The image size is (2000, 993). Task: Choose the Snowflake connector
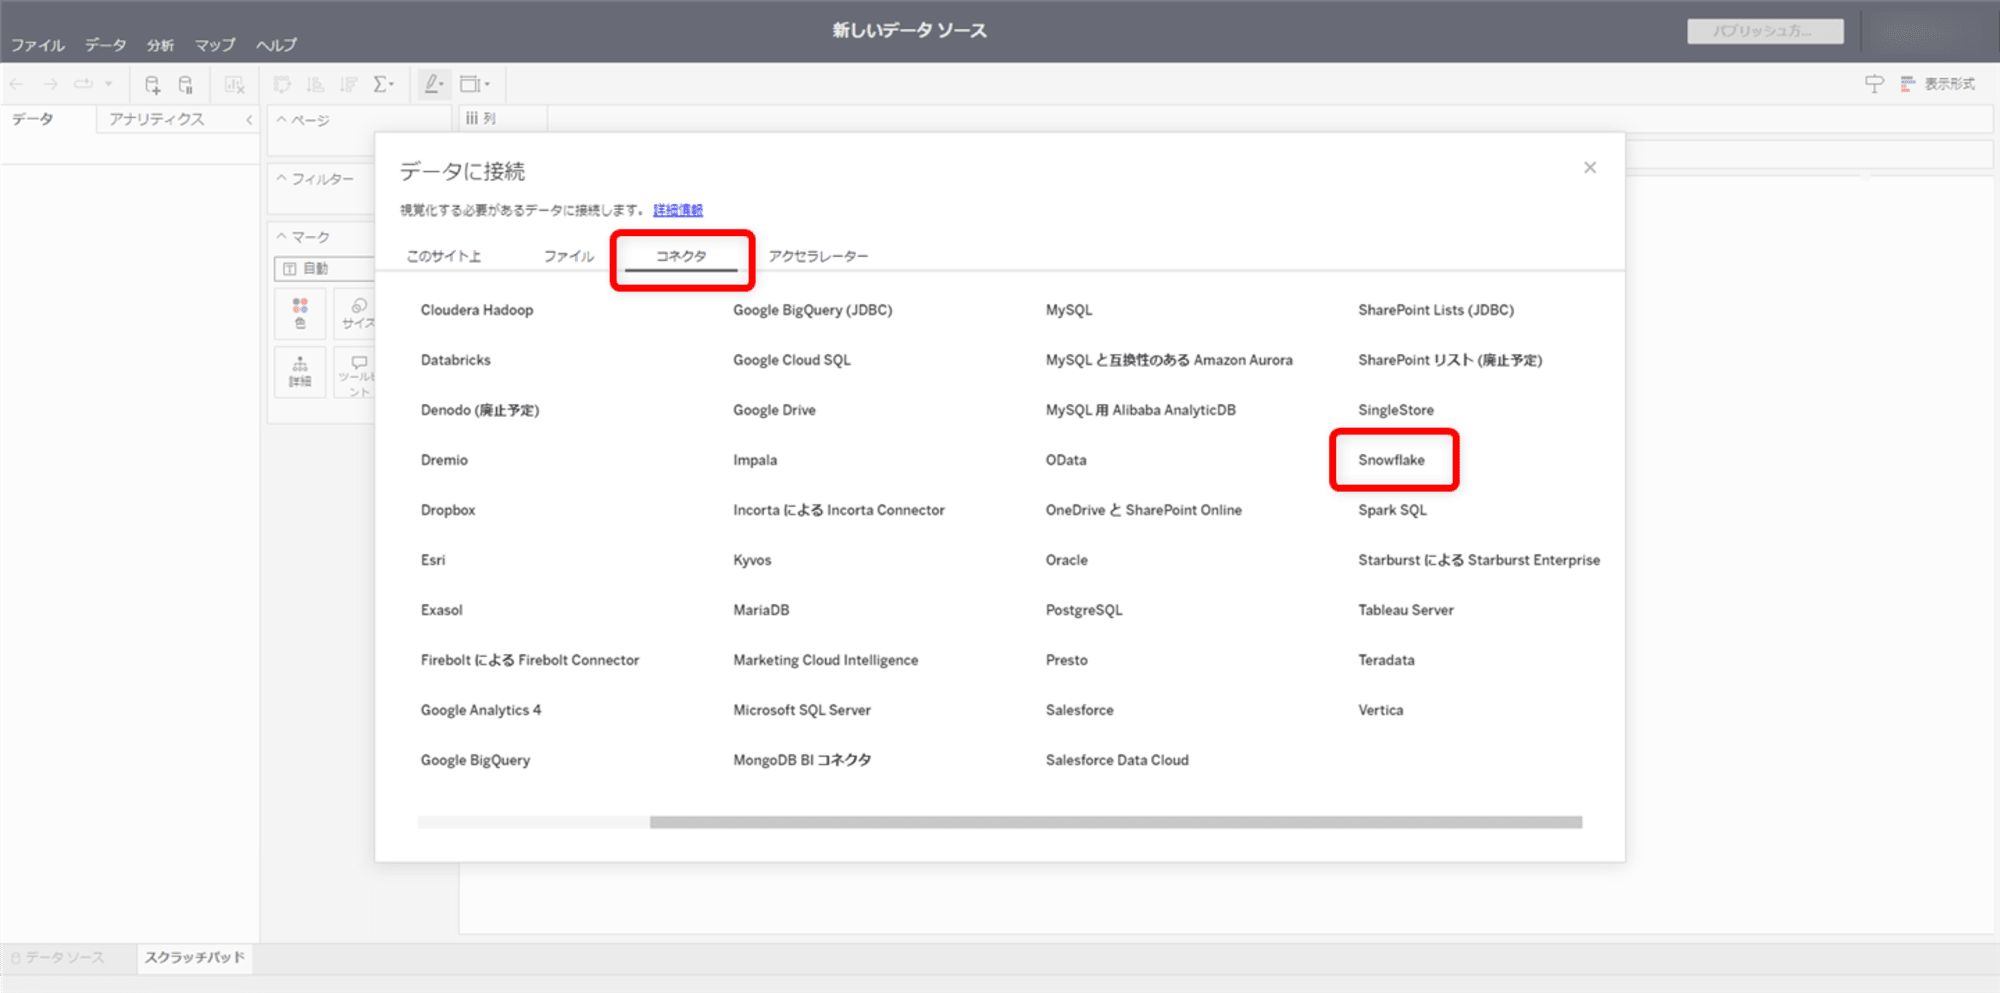[1392, 460]
